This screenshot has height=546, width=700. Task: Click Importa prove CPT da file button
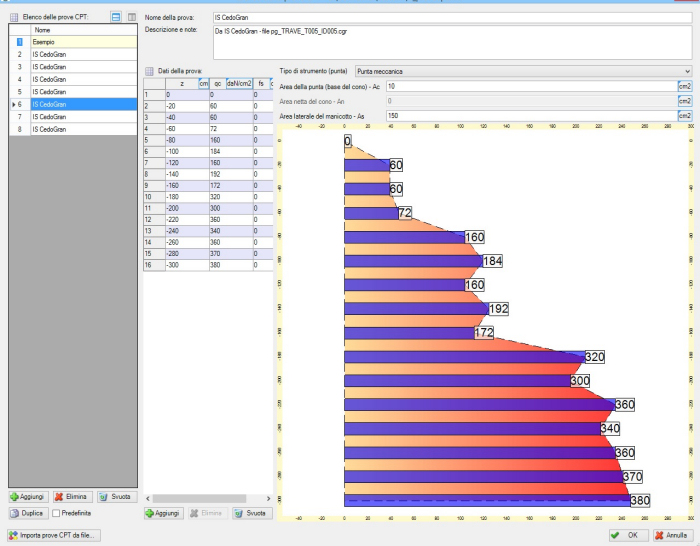pos(54,535)
